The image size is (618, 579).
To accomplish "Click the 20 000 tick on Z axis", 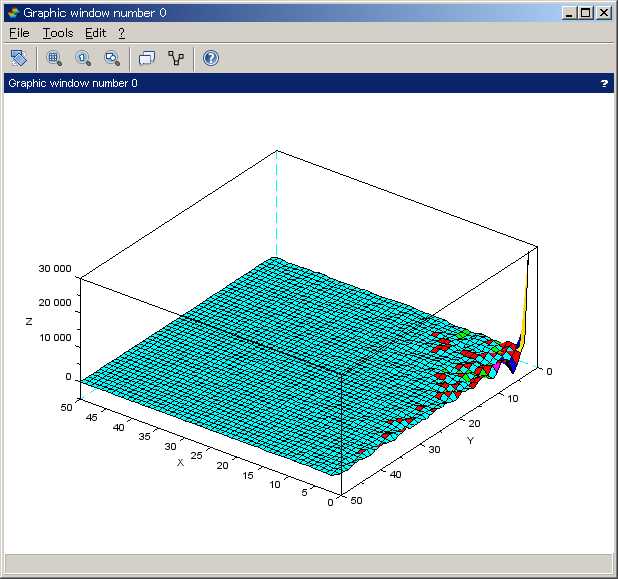I will [55, 303].
